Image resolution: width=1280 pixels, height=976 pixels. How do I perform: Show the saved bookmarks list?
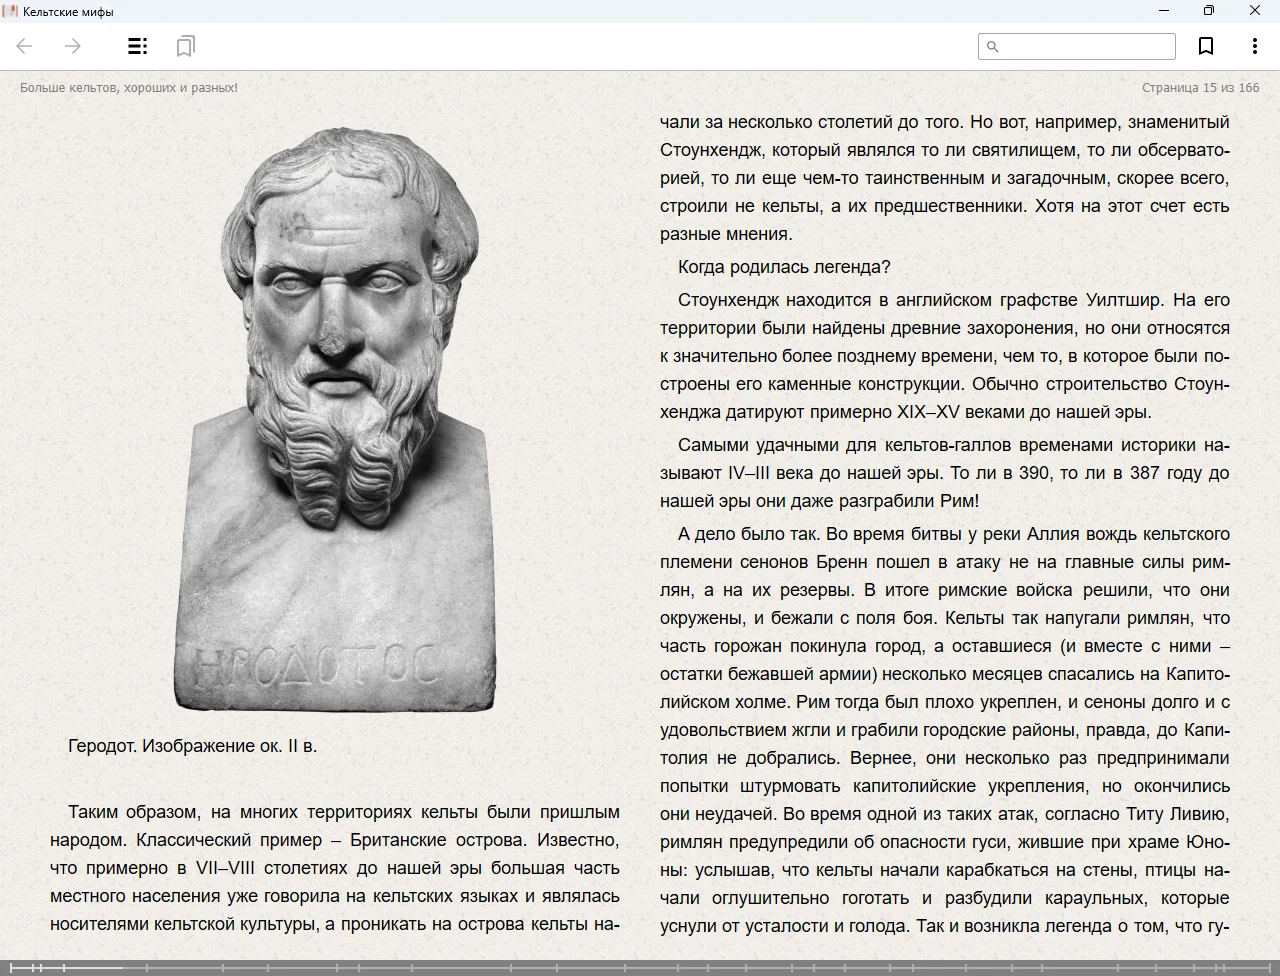click(x=185, y=46)
